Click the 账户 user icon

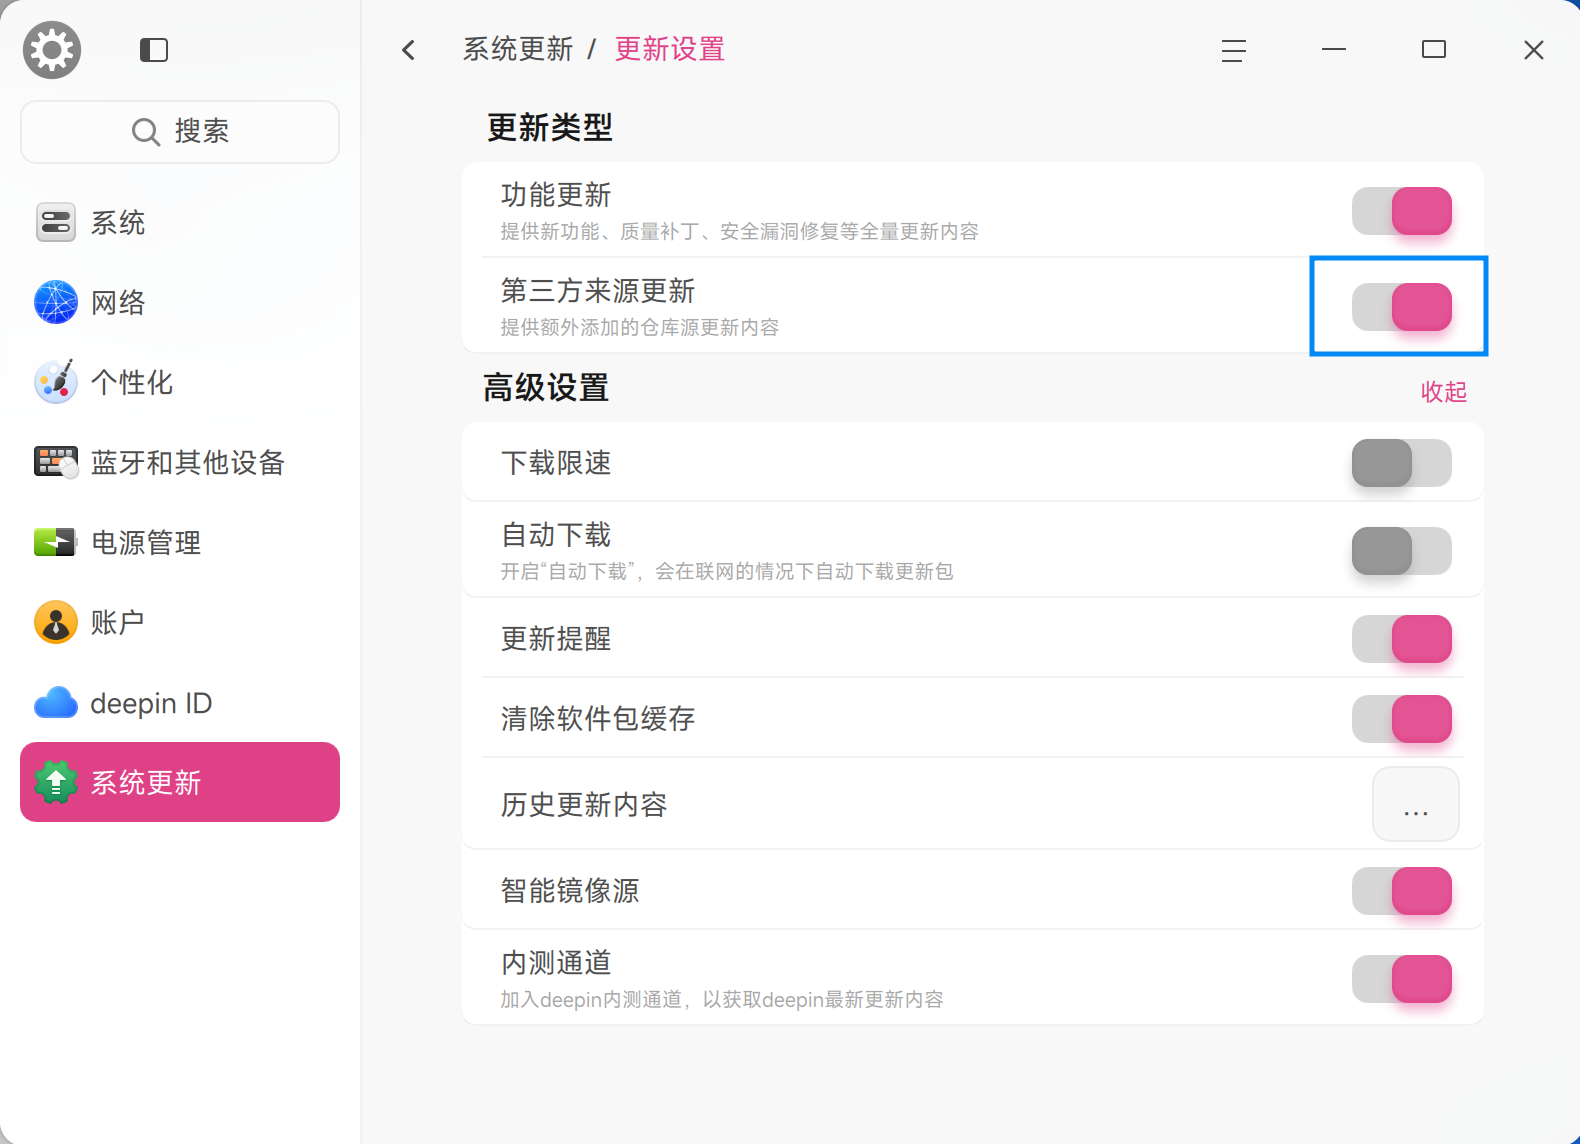56,622
